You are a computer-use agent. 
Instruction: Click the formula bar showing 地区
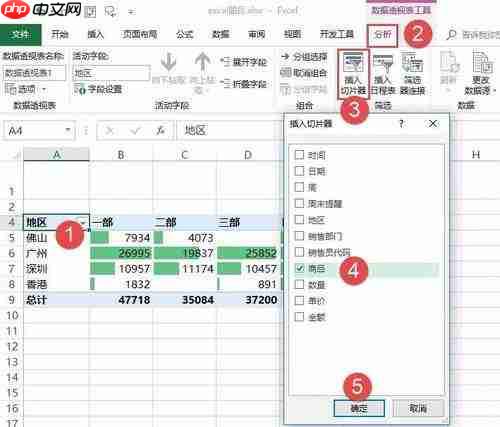point(230,131)
